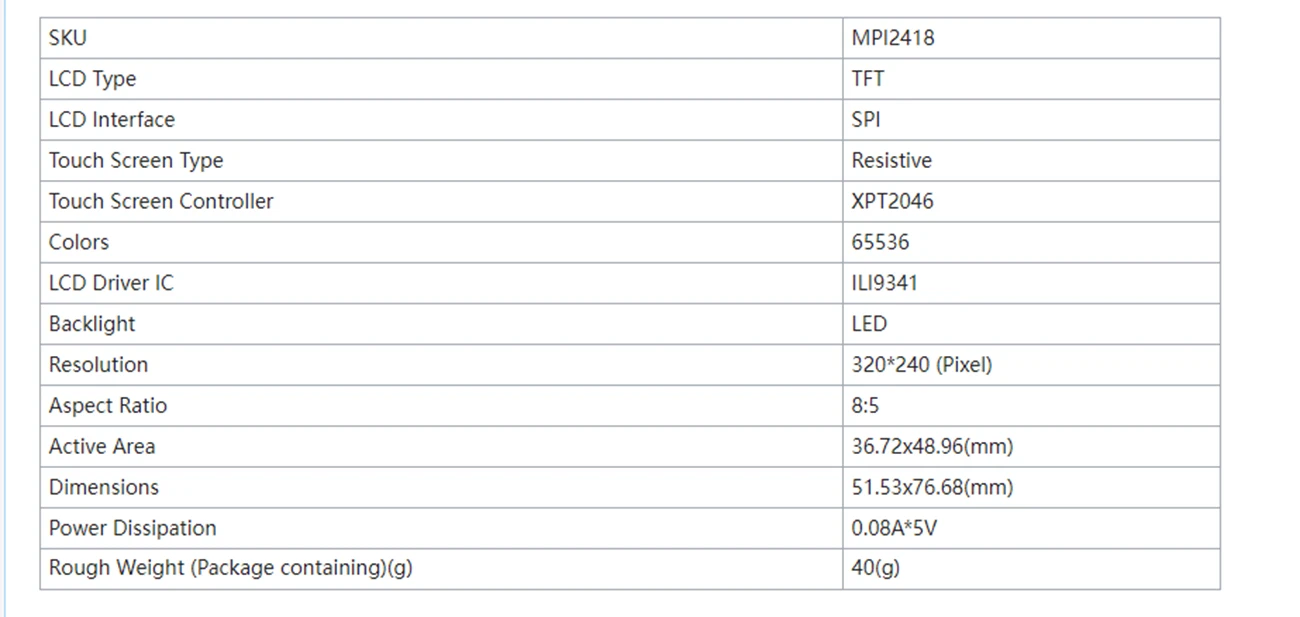Click the Aspect Ratio 8:5 value
Screen dimensions: 1300x617
tap(866, 406)
